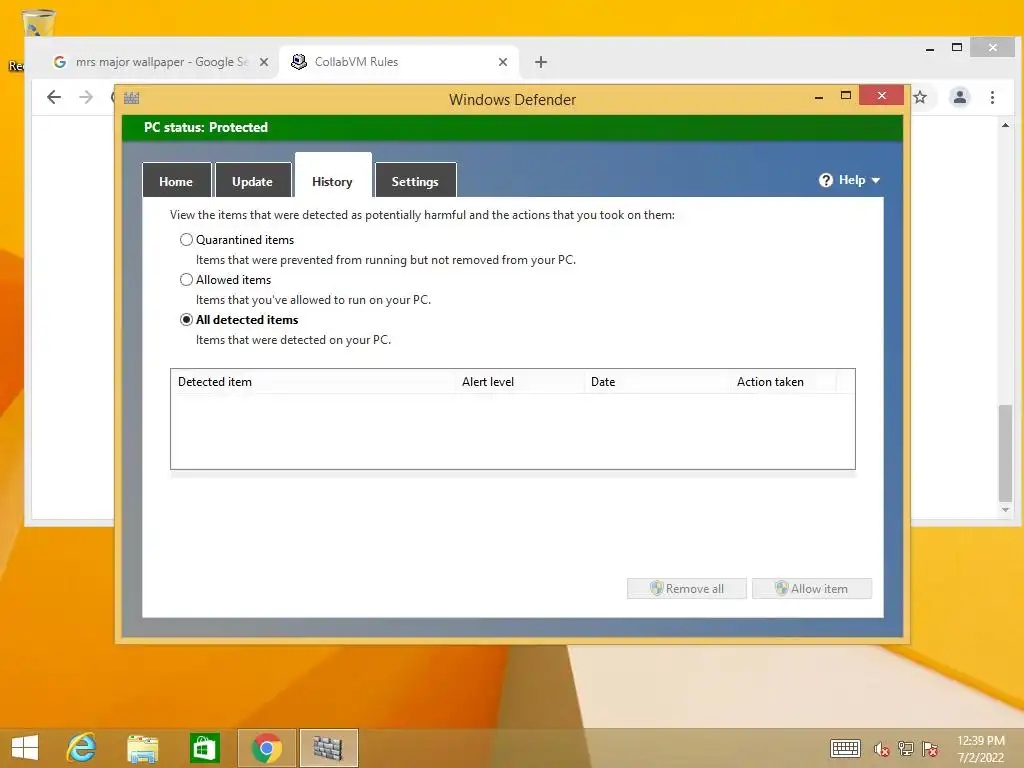
Task: Close the mrs major wallpaper tab
Action: [x=264, y=62]
